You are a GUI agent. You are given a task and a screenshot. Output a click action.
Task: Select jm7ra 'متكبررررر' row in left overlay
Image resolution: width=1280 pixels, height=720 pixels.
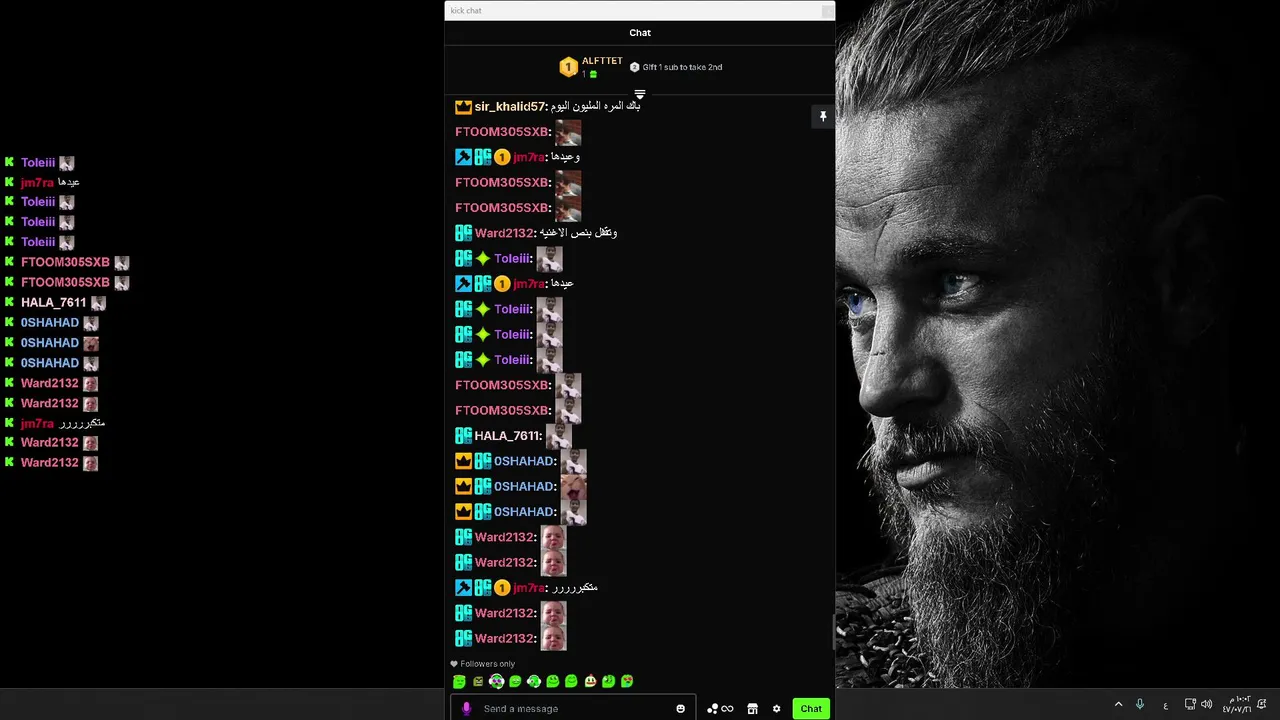(55, 423)
